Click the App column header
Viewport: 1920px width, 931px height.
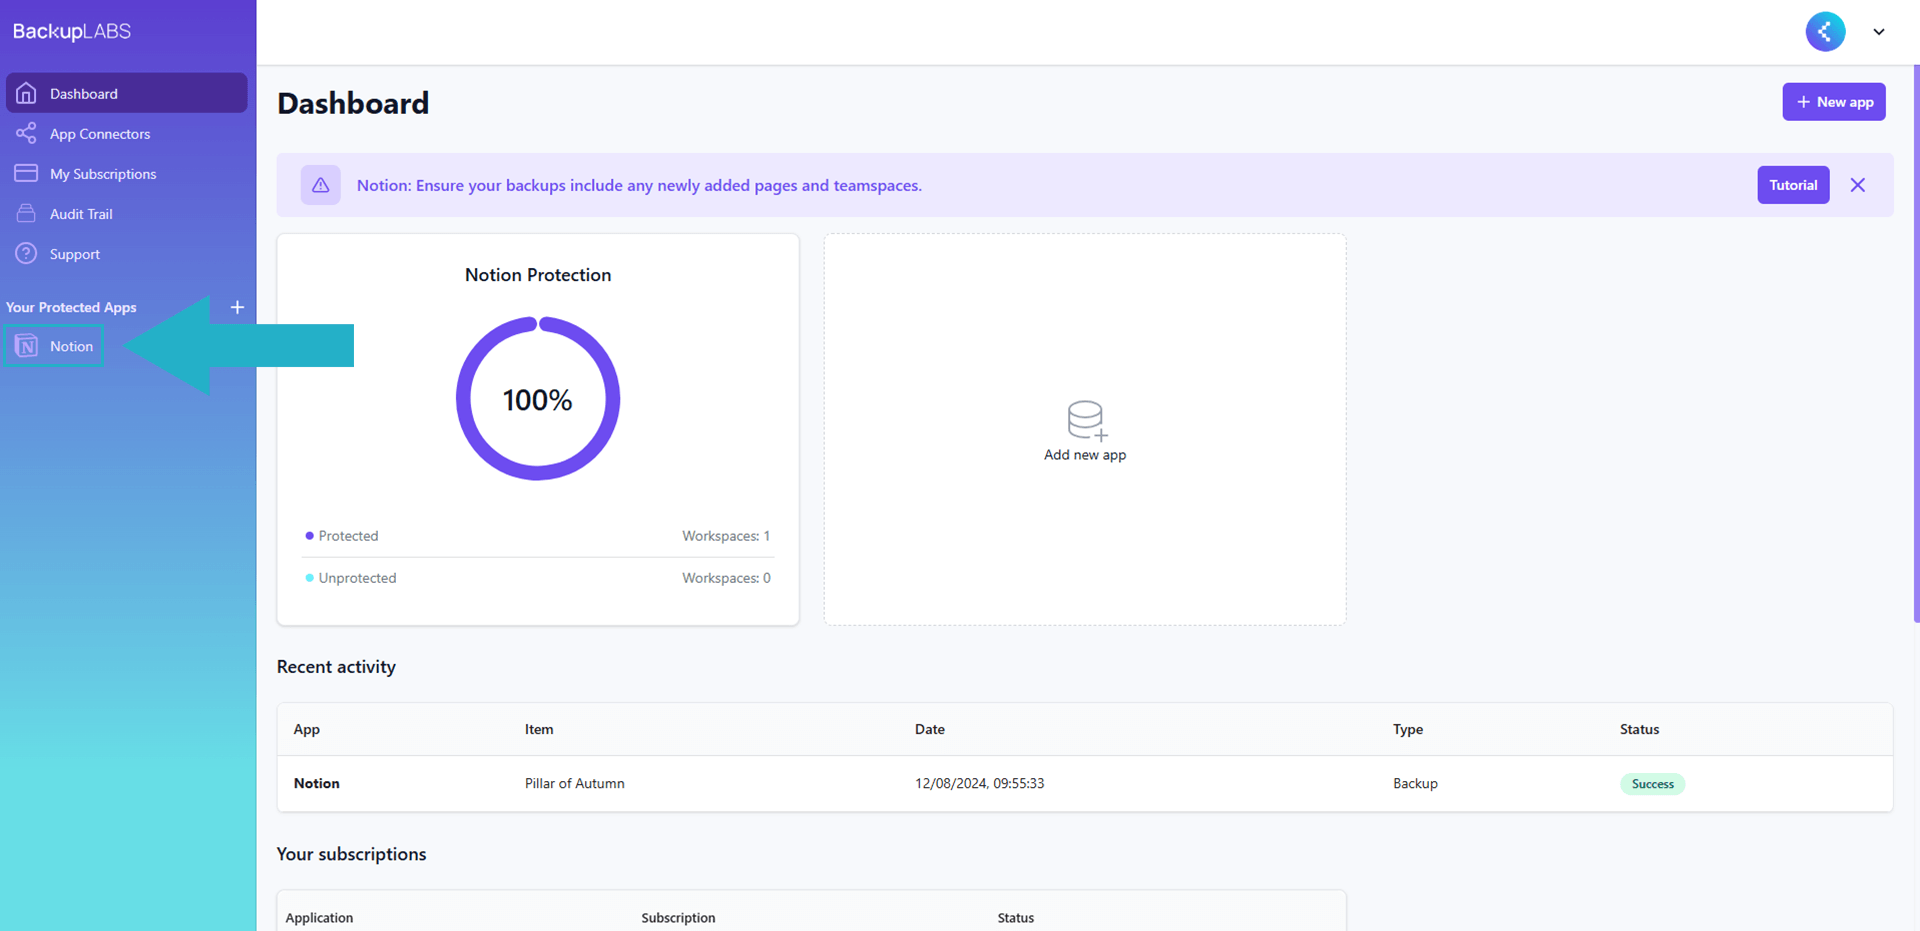[x=307, y=729]
